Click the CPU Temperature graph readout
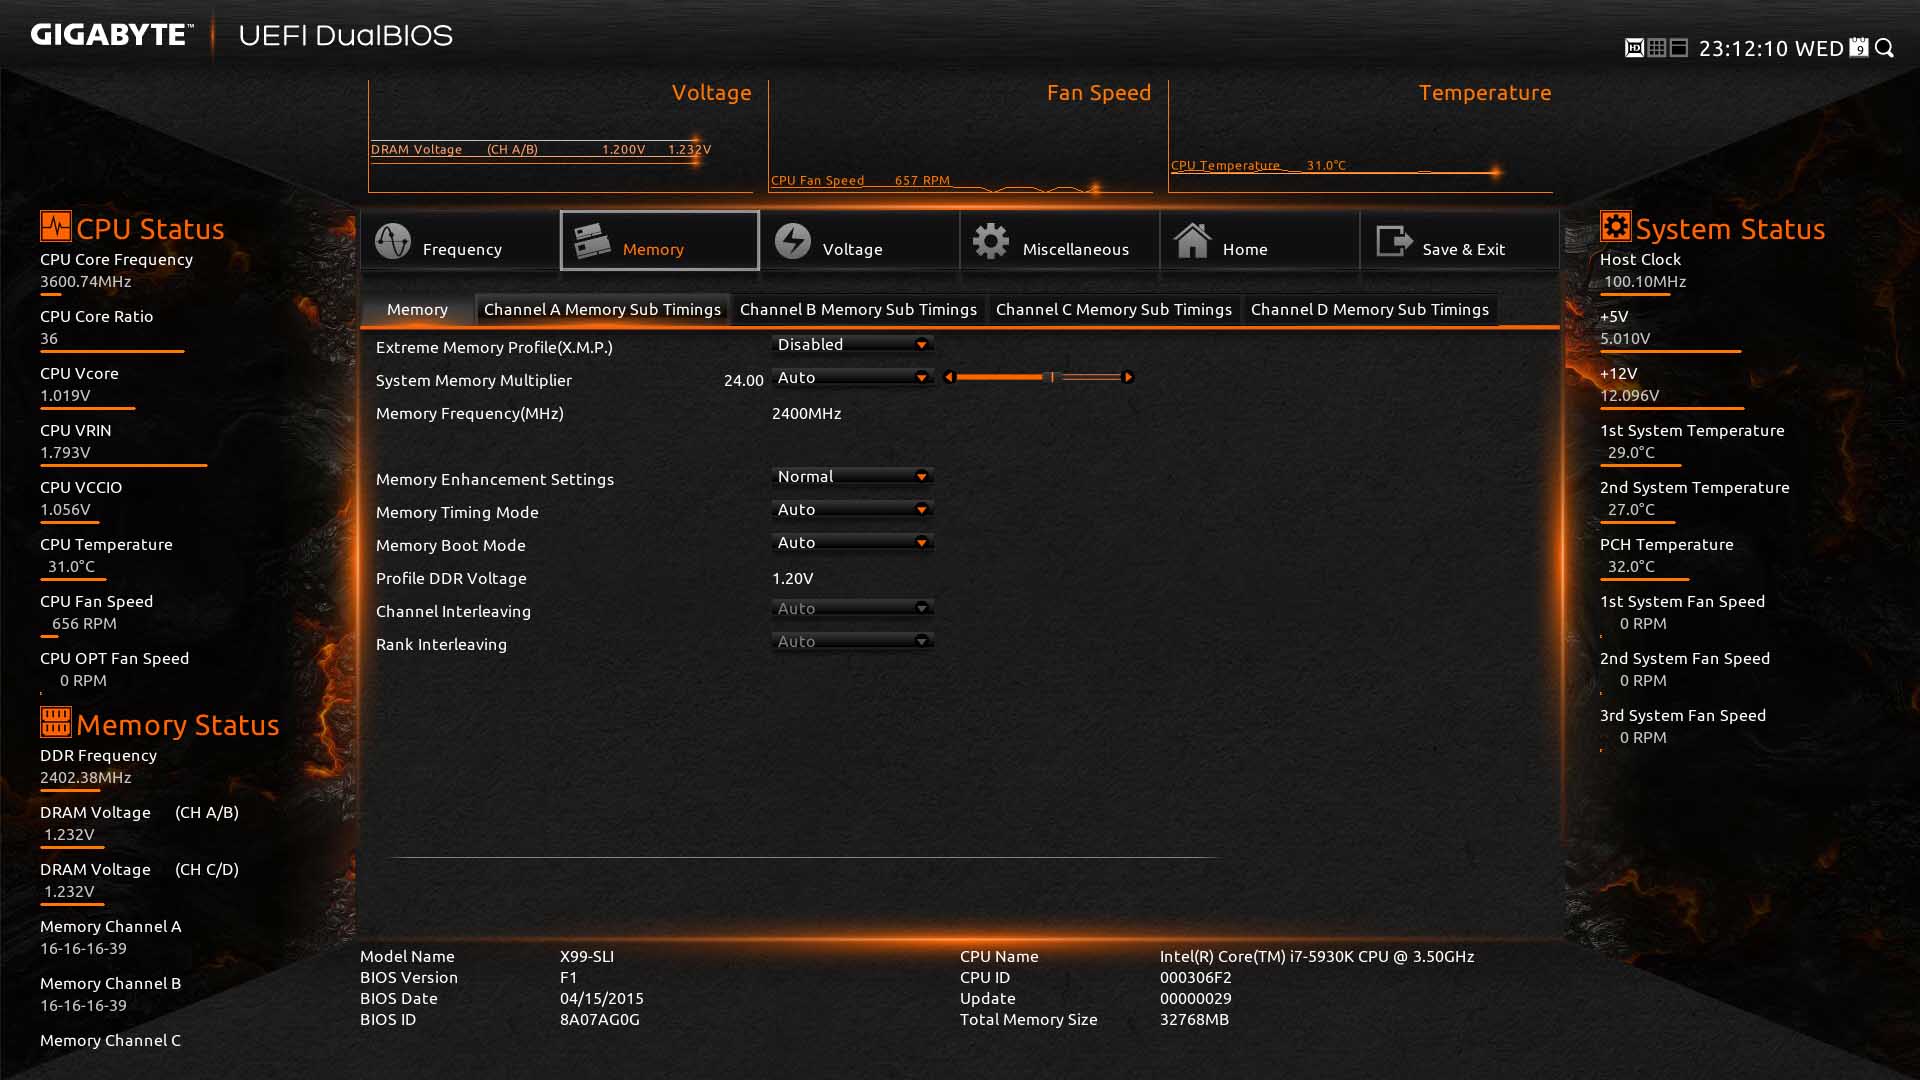 [x=1258, y=165]
